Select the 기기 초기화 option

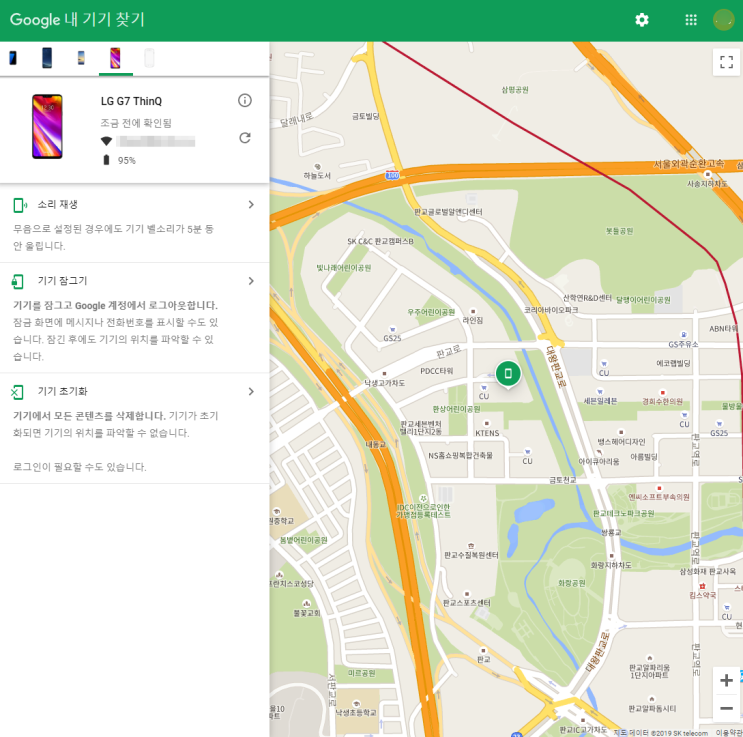tap(135, 428)
